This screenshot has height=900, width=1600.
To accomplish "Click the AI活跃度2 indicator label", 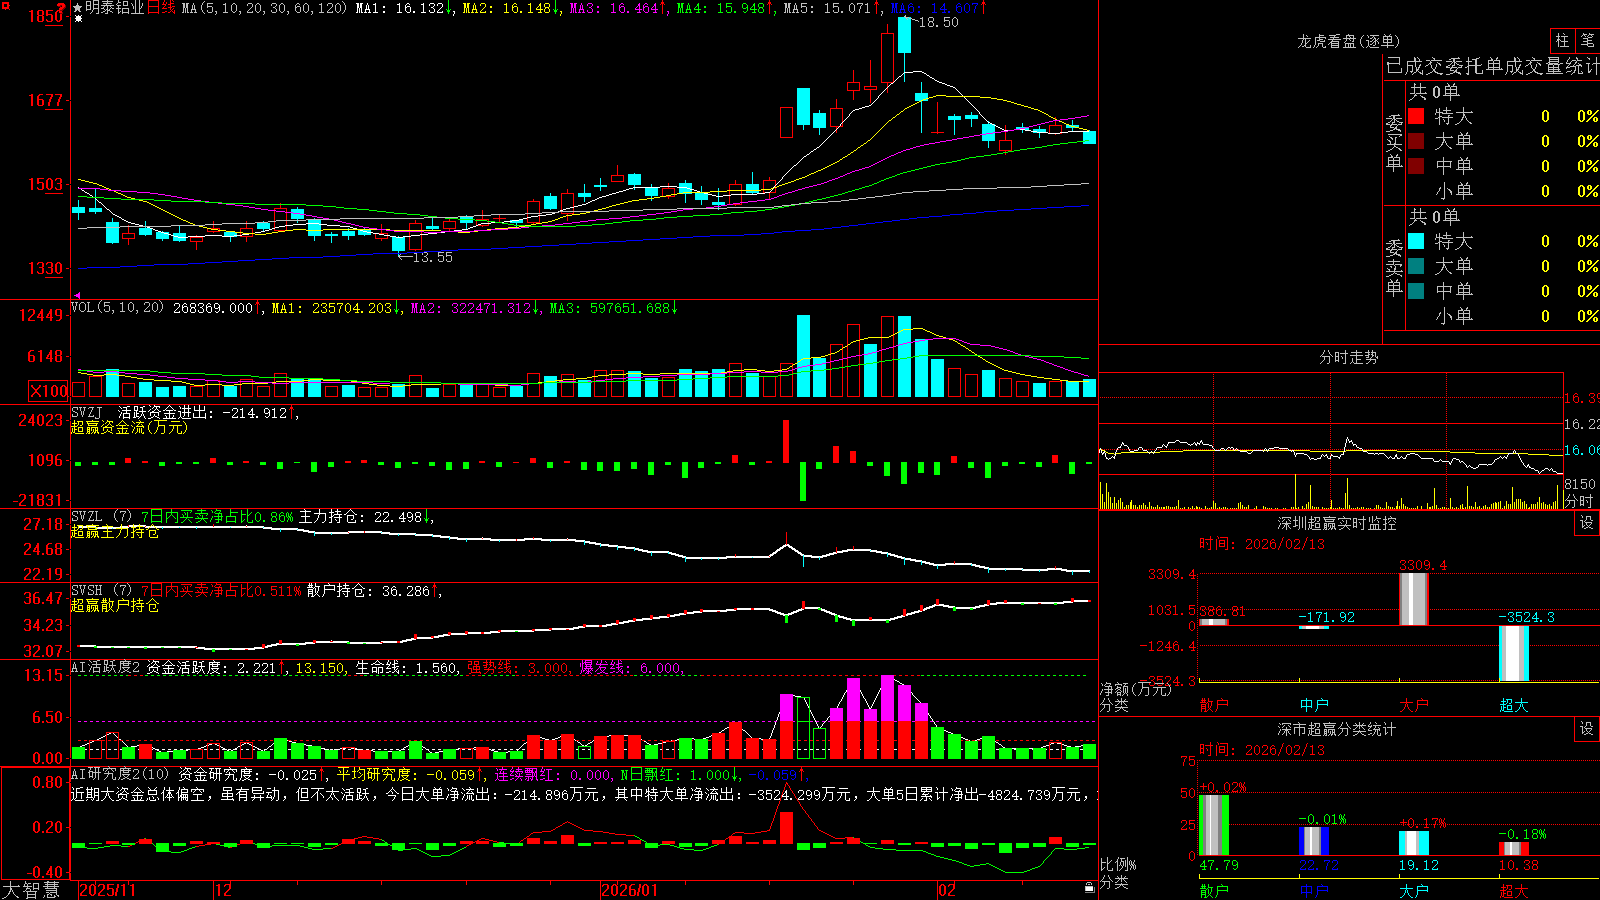I will [105, 668].
